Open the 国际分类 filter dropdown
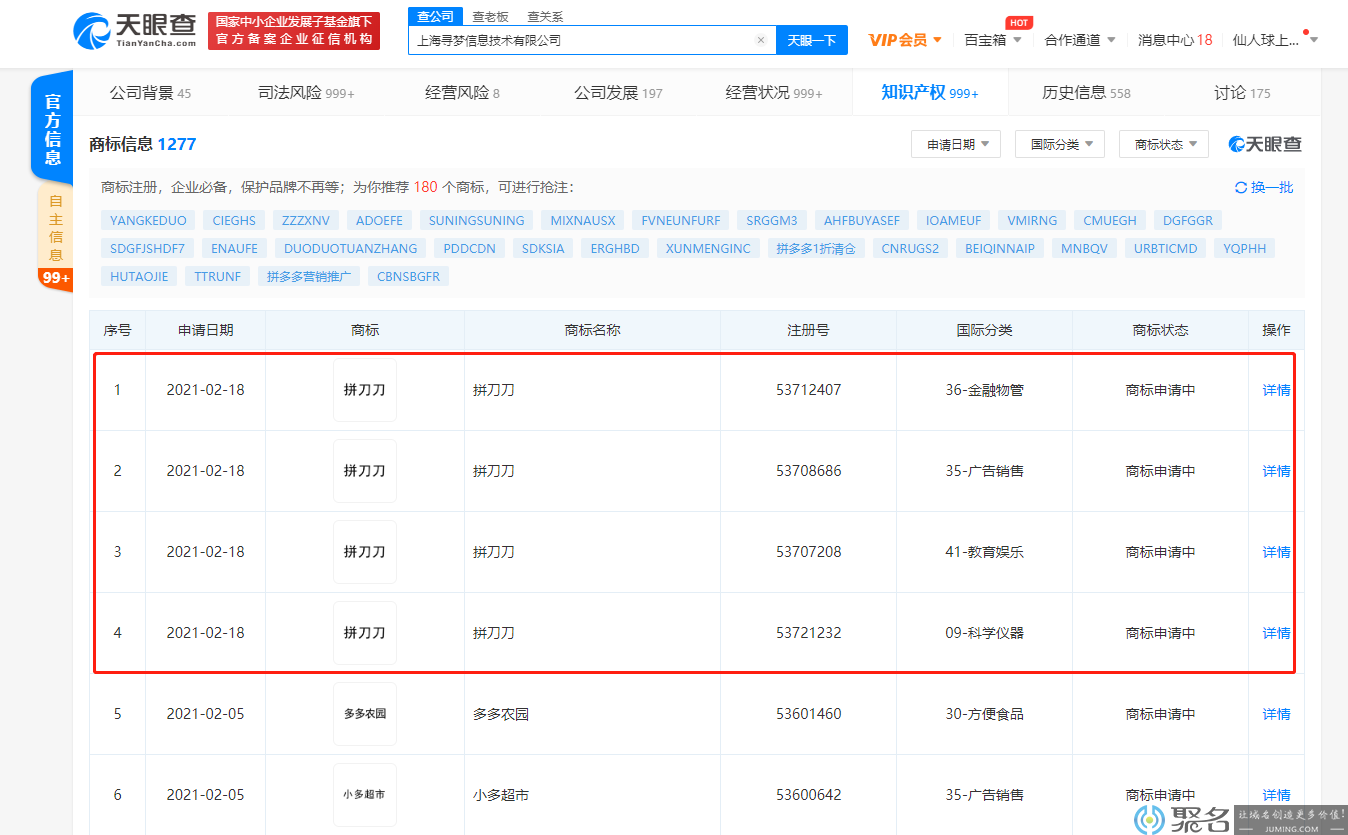Viewport: 1348px width, 835px height. 1061,145
